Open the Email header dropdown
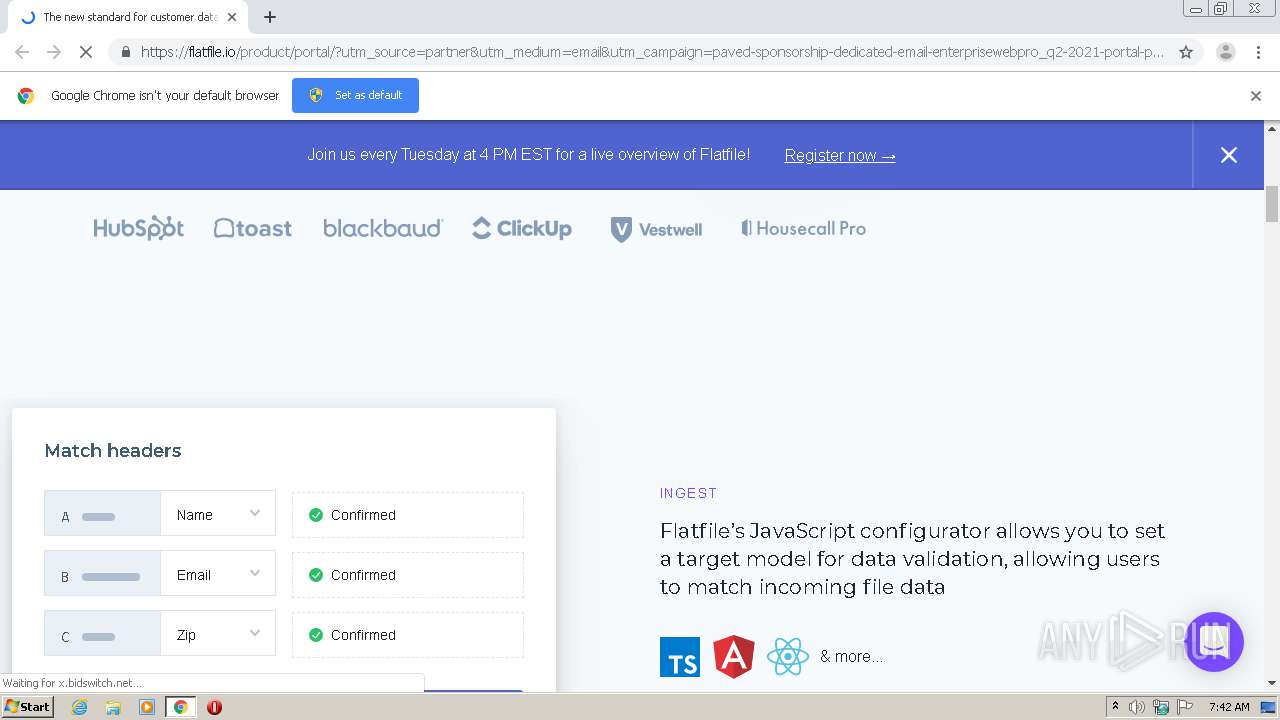1280x720 pixels. point(218,574)
